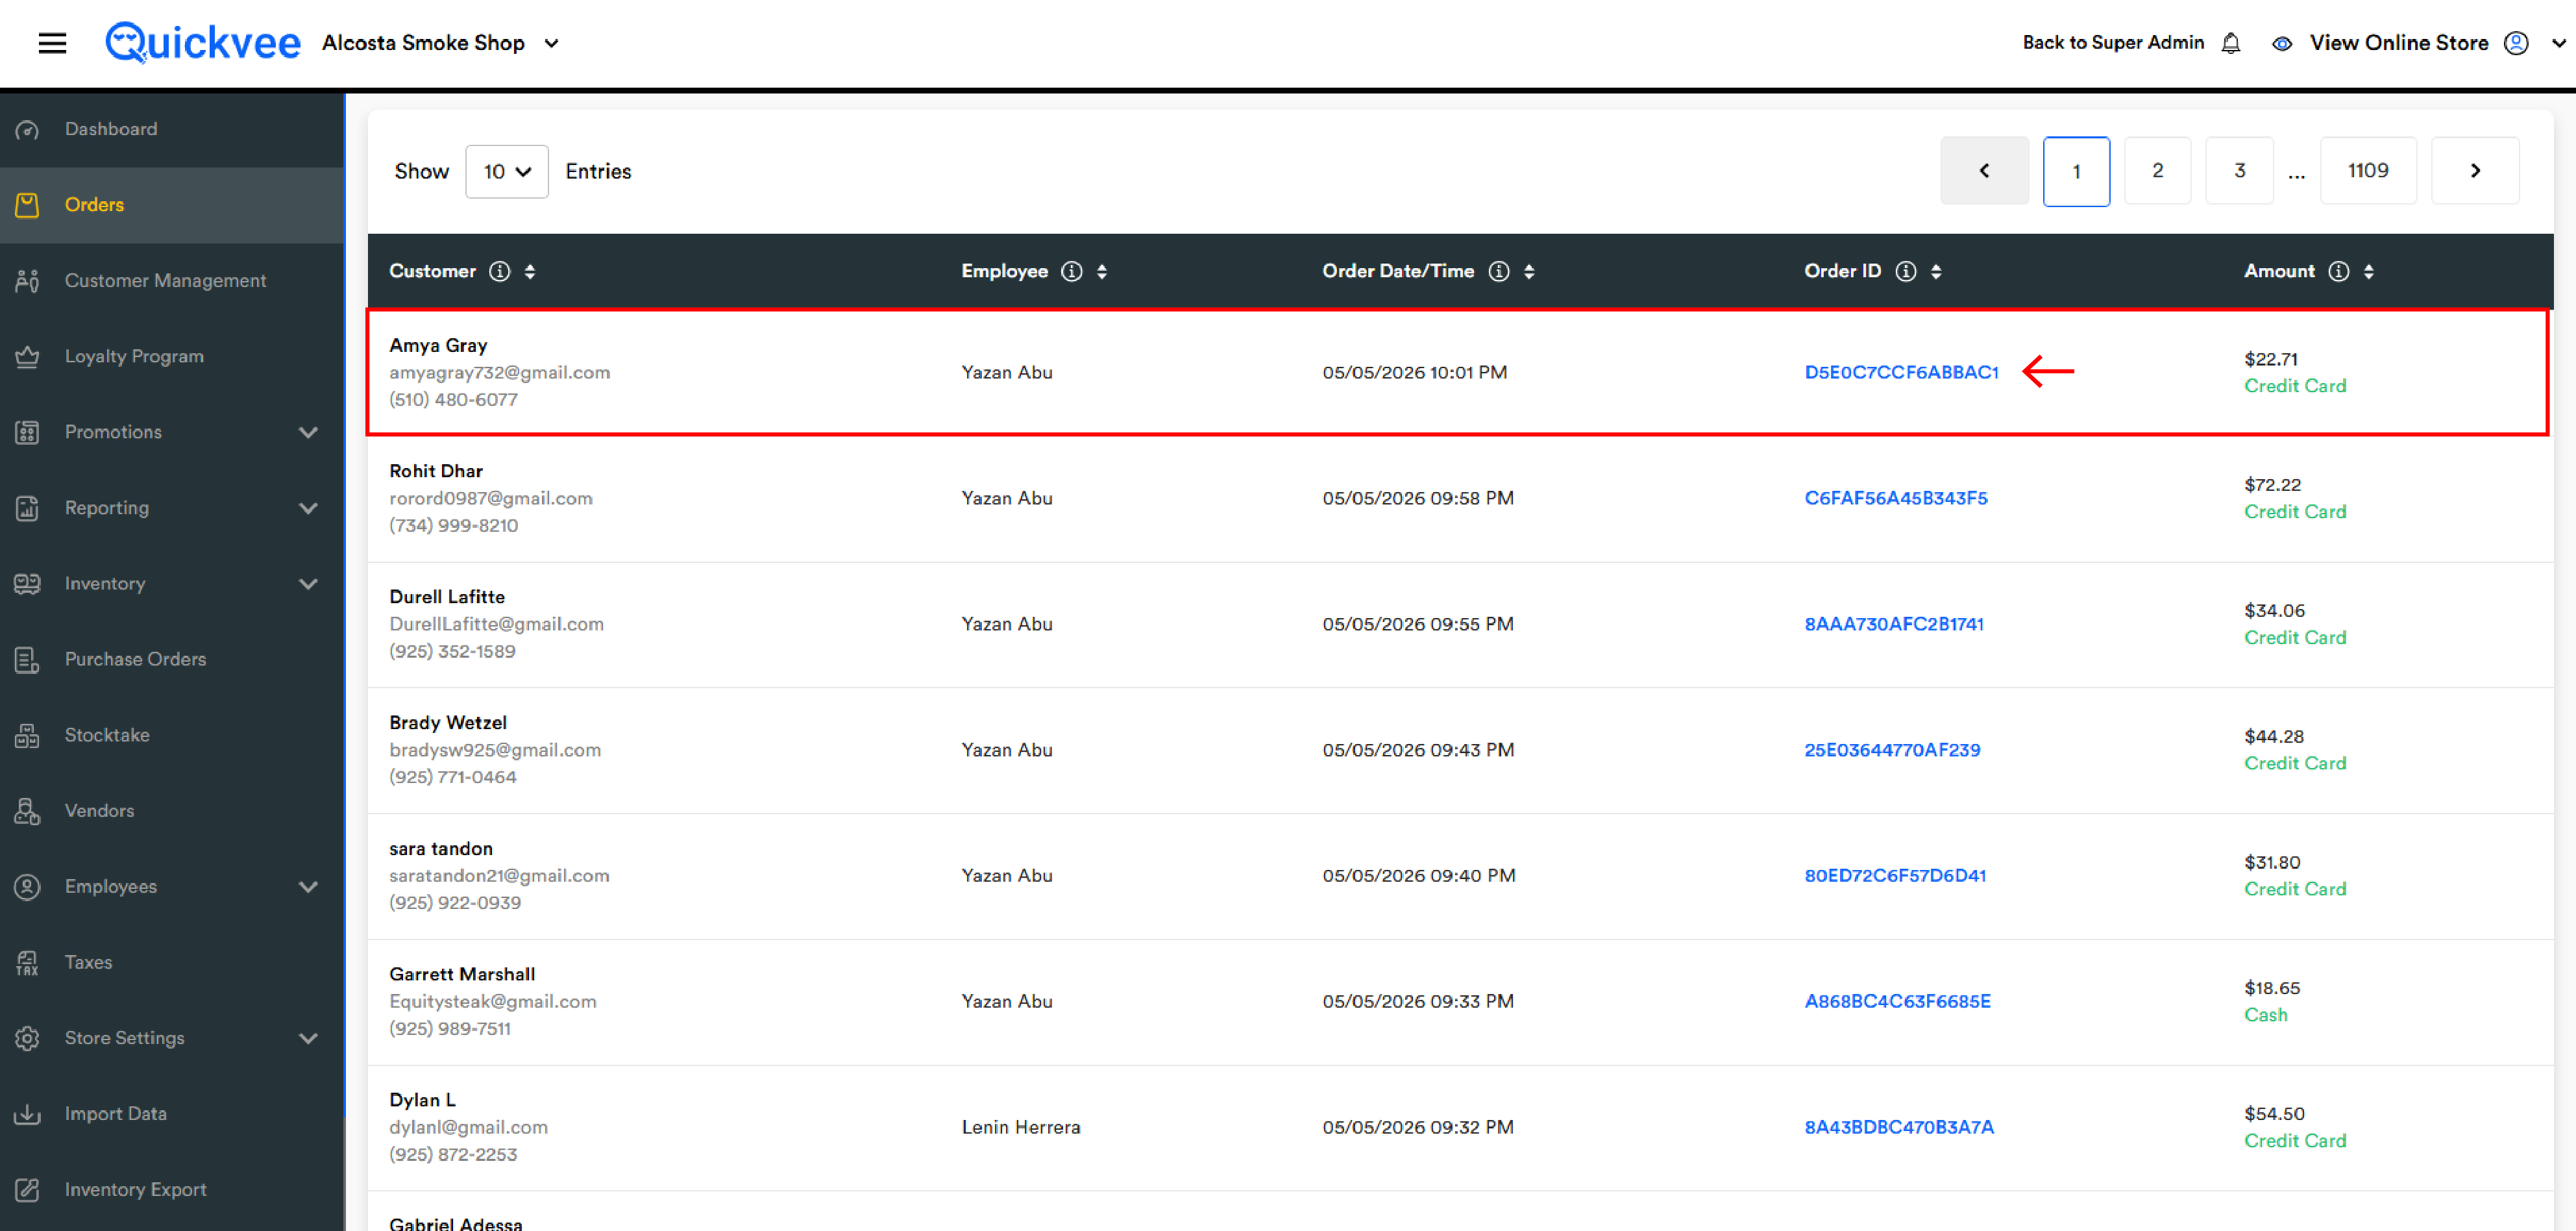This screenshot has width=2576, height=1231.
Task: Click the Customer column info icon
Action: (499, 271)
